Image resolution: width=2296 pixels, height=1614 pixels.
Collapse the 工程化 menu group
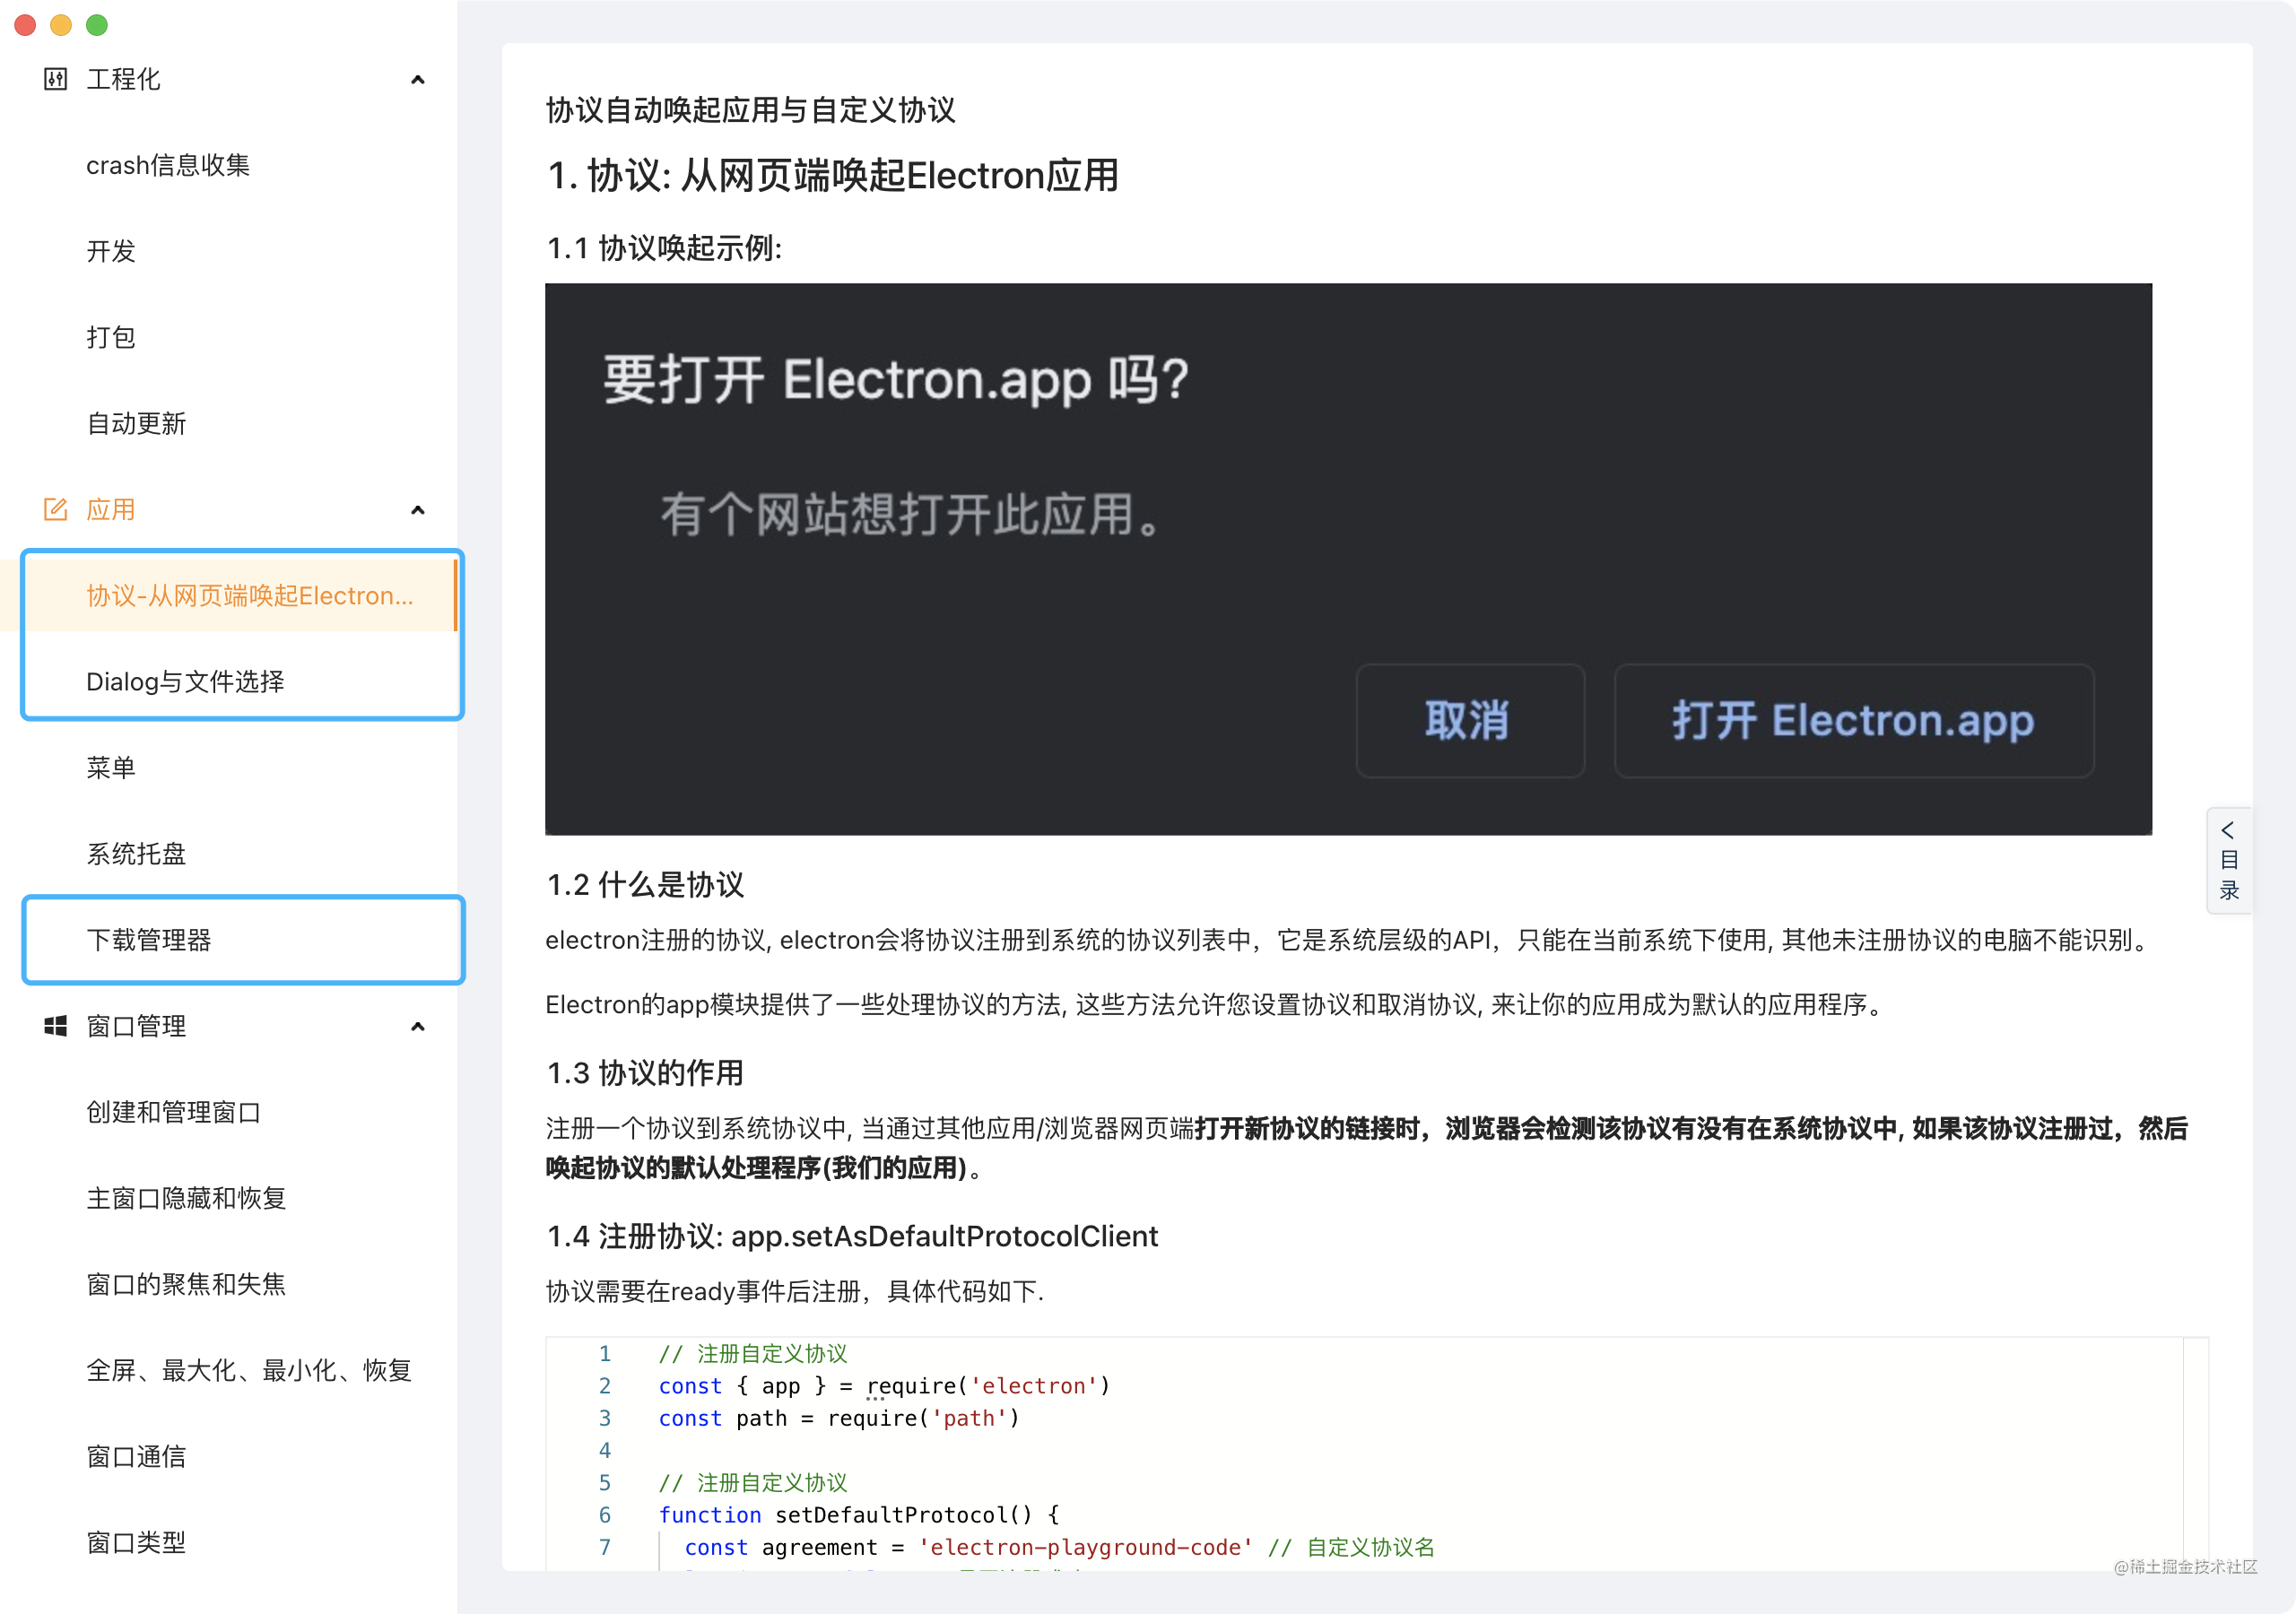point(418,79)
